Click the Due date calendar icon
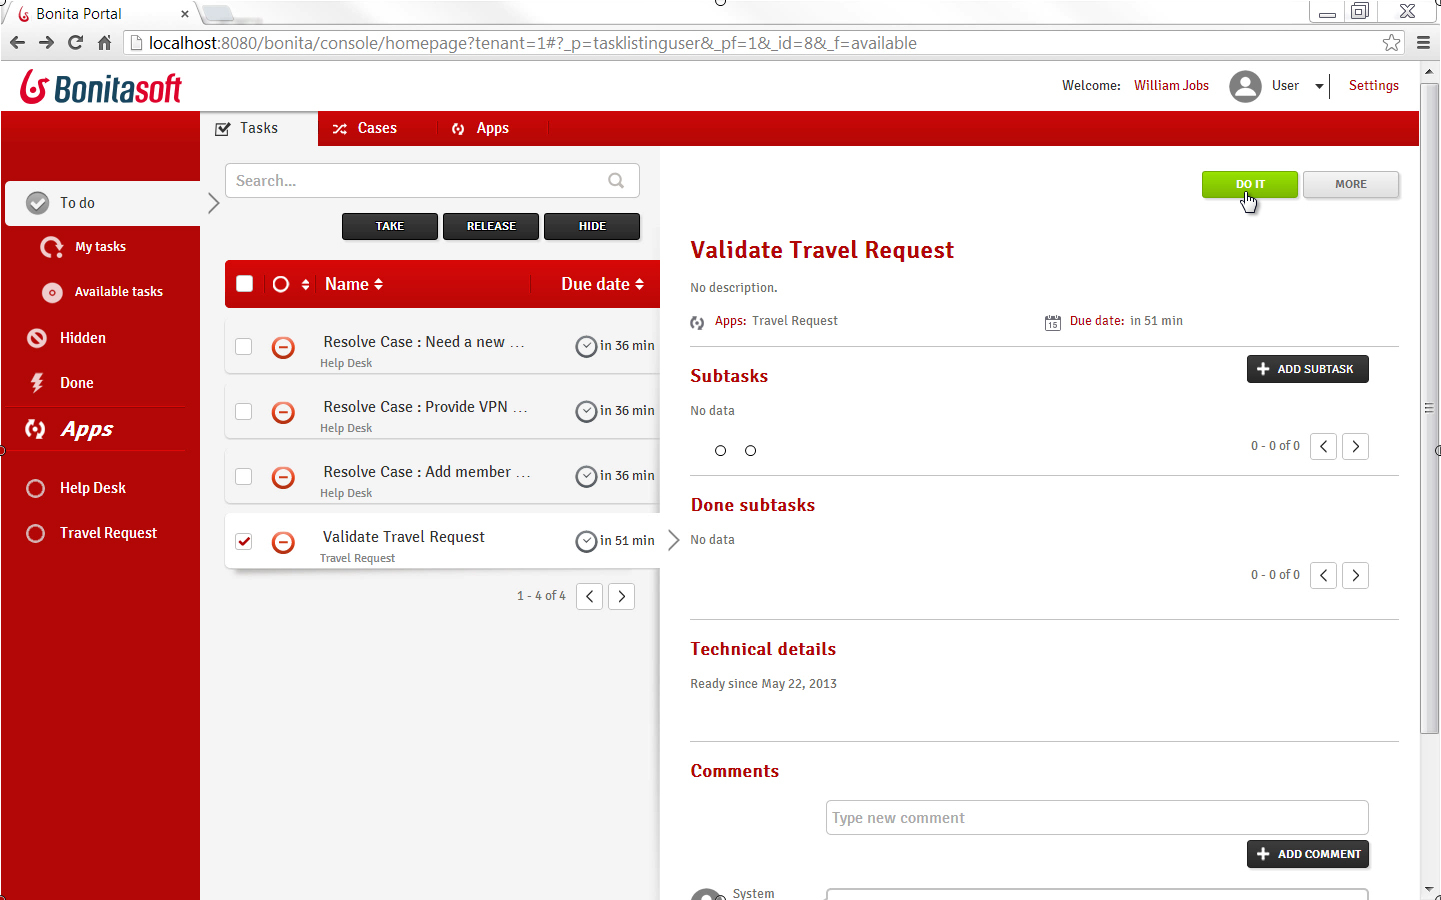The image size is (1441, 900). tap(1053, 322)
